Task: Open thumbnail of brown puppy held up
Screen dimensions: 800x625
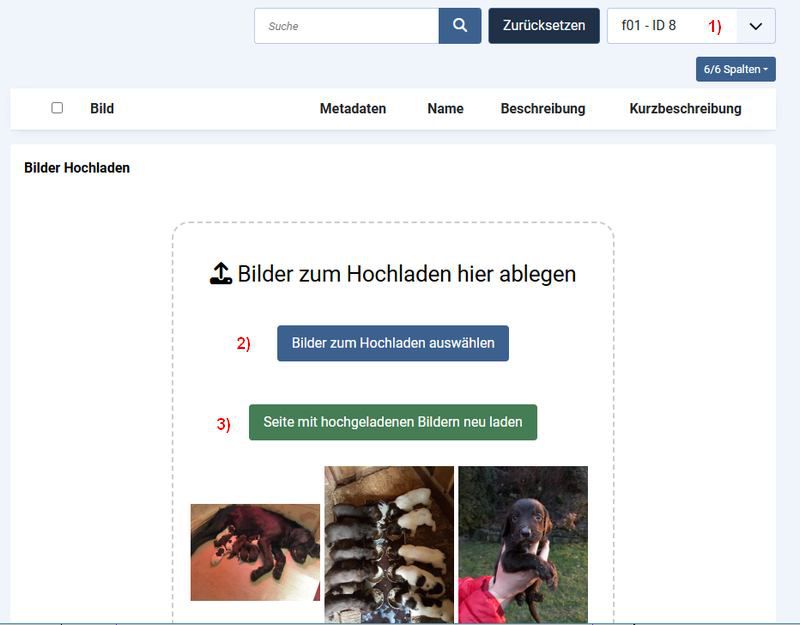Action: pos(523,545)
